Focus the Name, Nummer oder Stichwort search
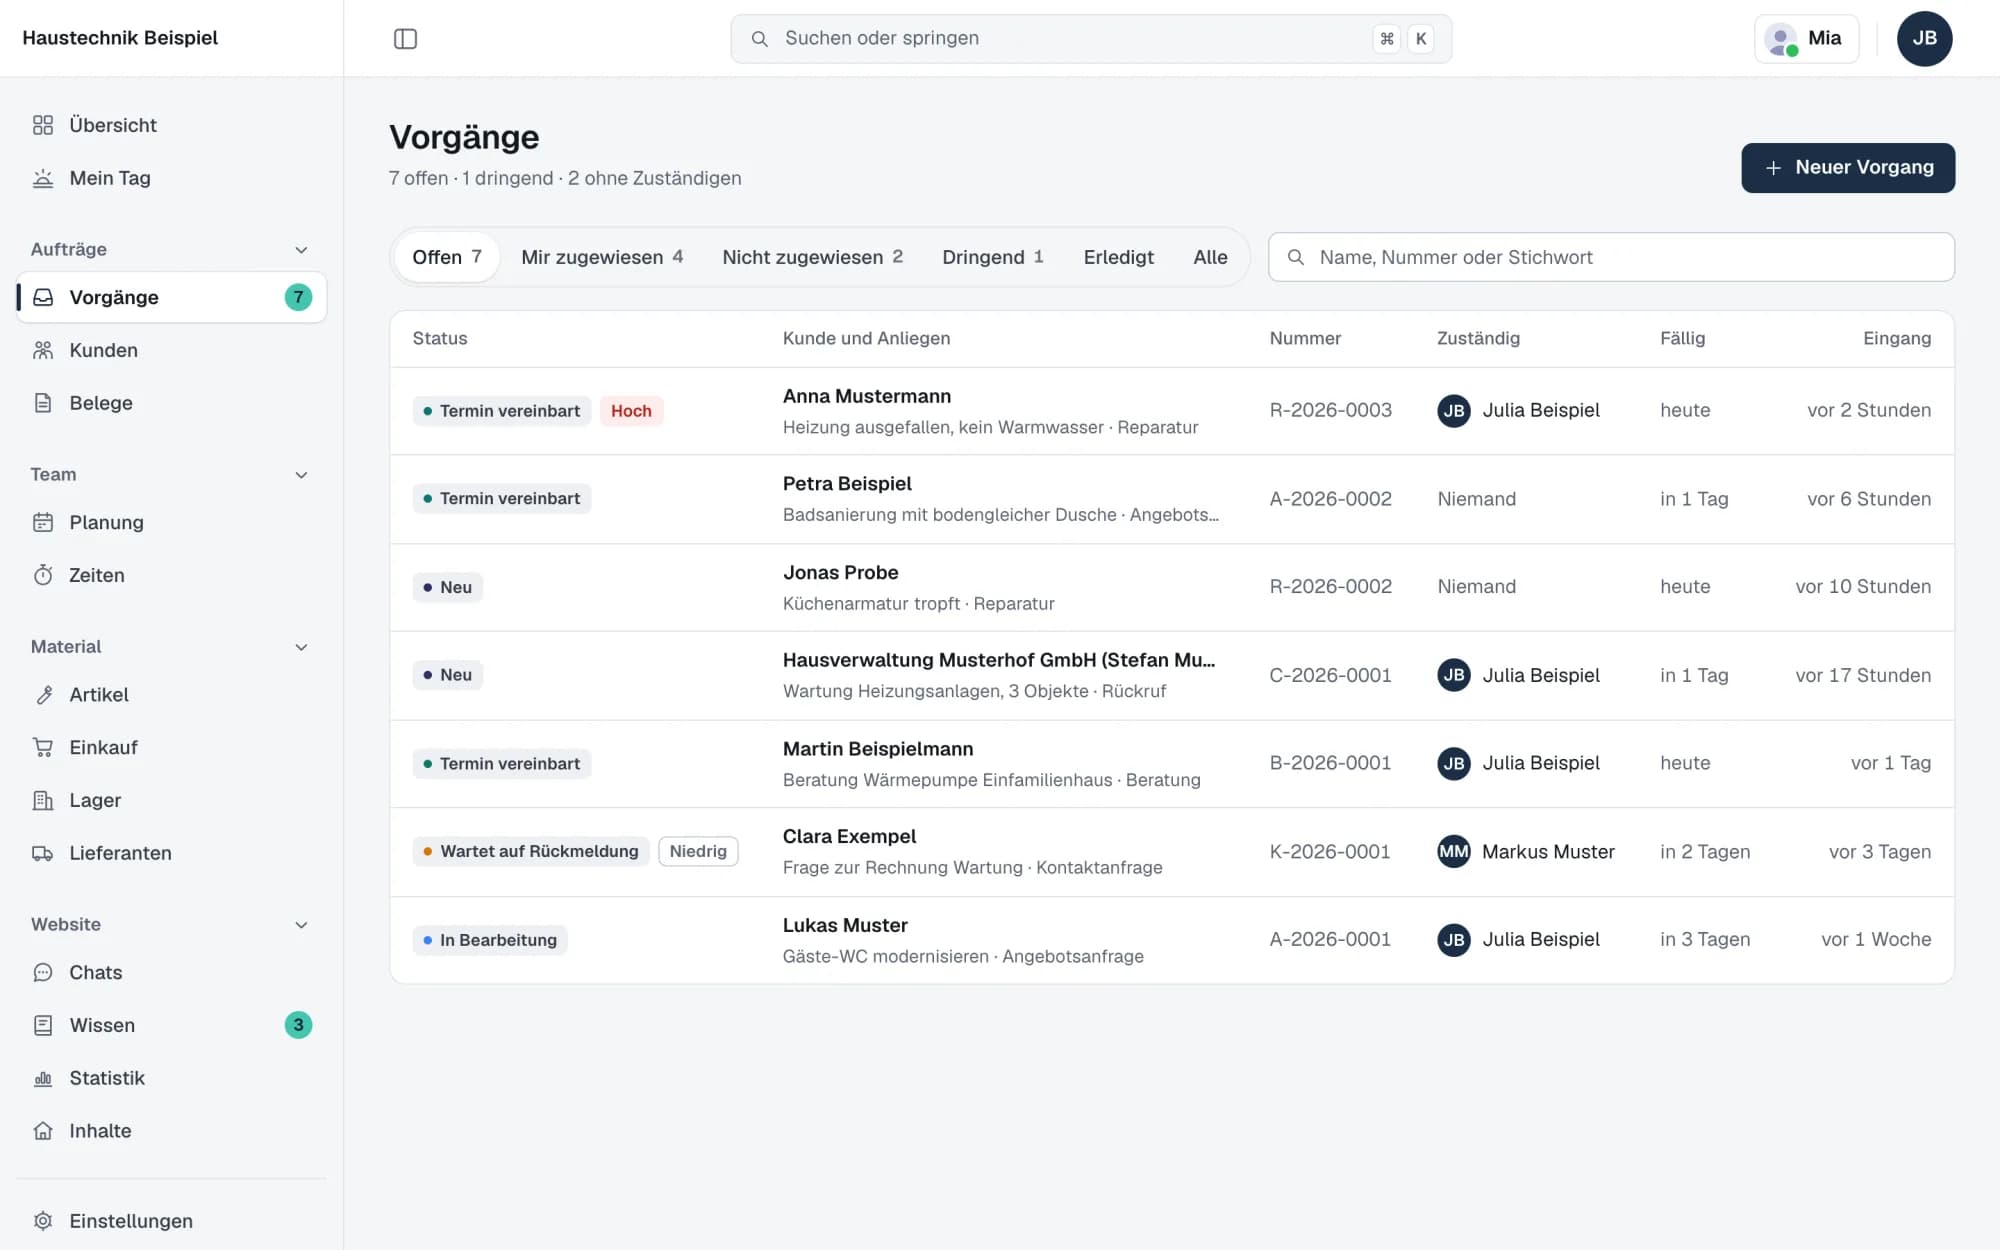Screen dimensions: 2000x1250 (x=1611, y=257)
